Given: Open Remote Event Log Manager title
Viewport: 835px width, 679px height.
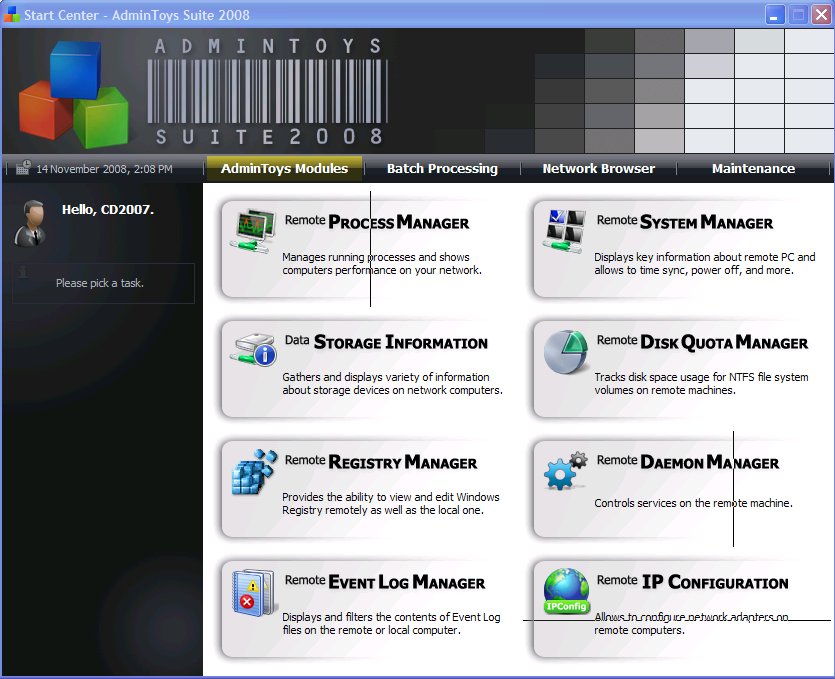Looking at the screenshot, I should tap(385, 582).
